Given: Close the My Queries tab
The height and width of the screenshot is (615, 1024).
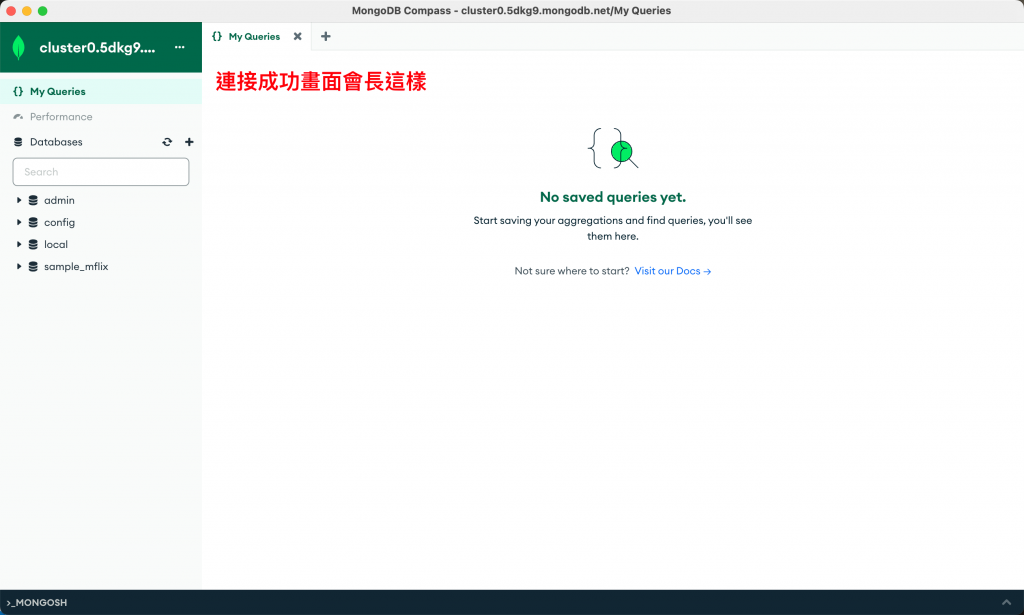Looking at the screenshot, I should click(x=298, y=37).
